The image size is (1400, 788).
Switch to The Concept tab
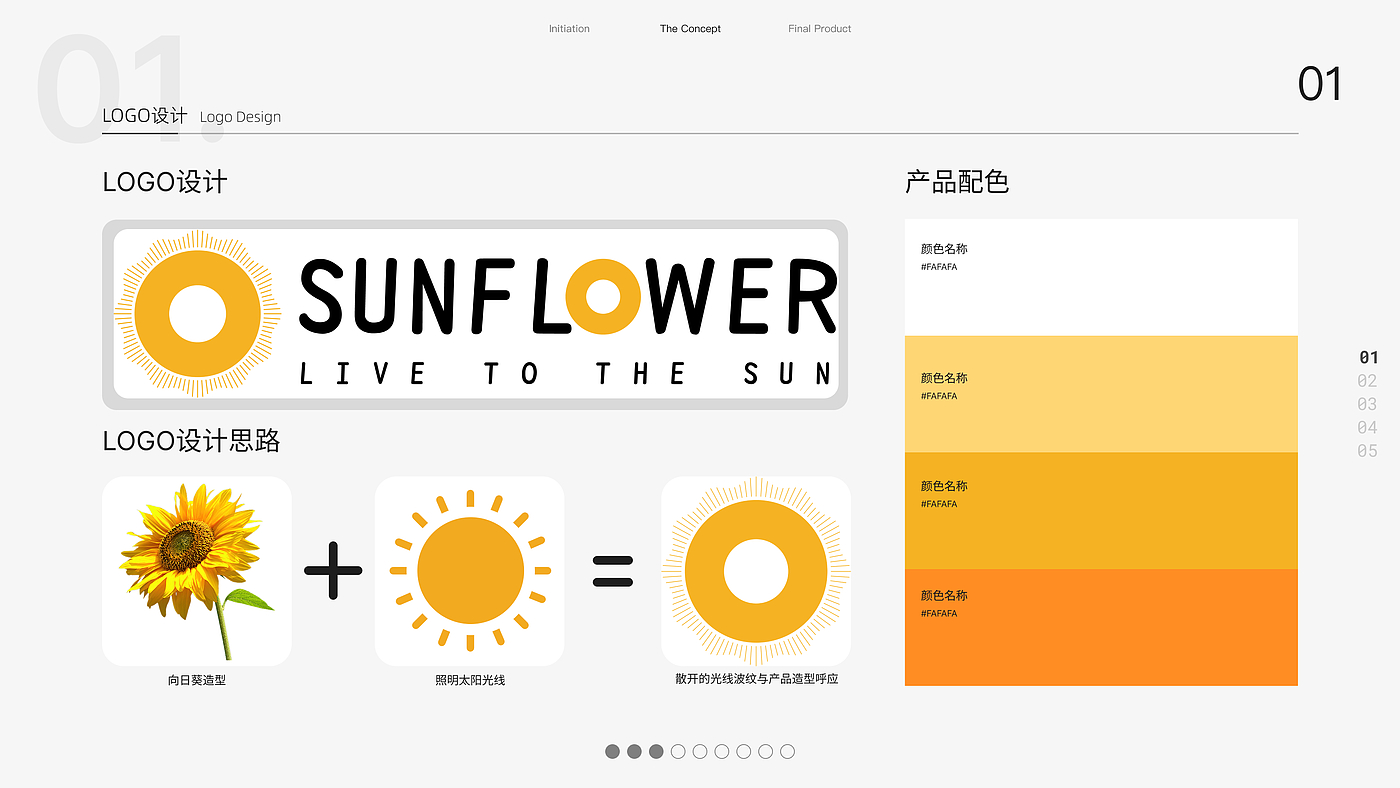690,29
